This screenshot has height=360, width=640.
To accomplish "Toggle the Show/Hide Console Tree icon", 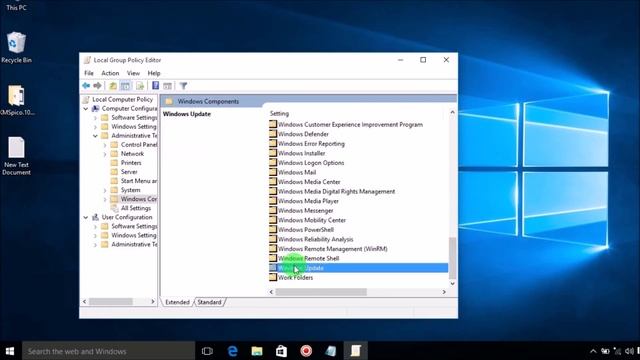I will 125,86.
